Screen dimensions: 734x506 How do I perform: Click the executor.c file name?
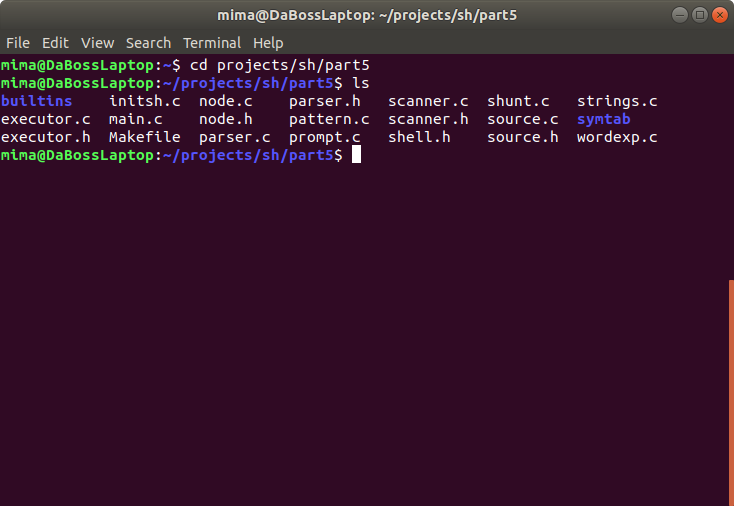click(x=45, y=119)
